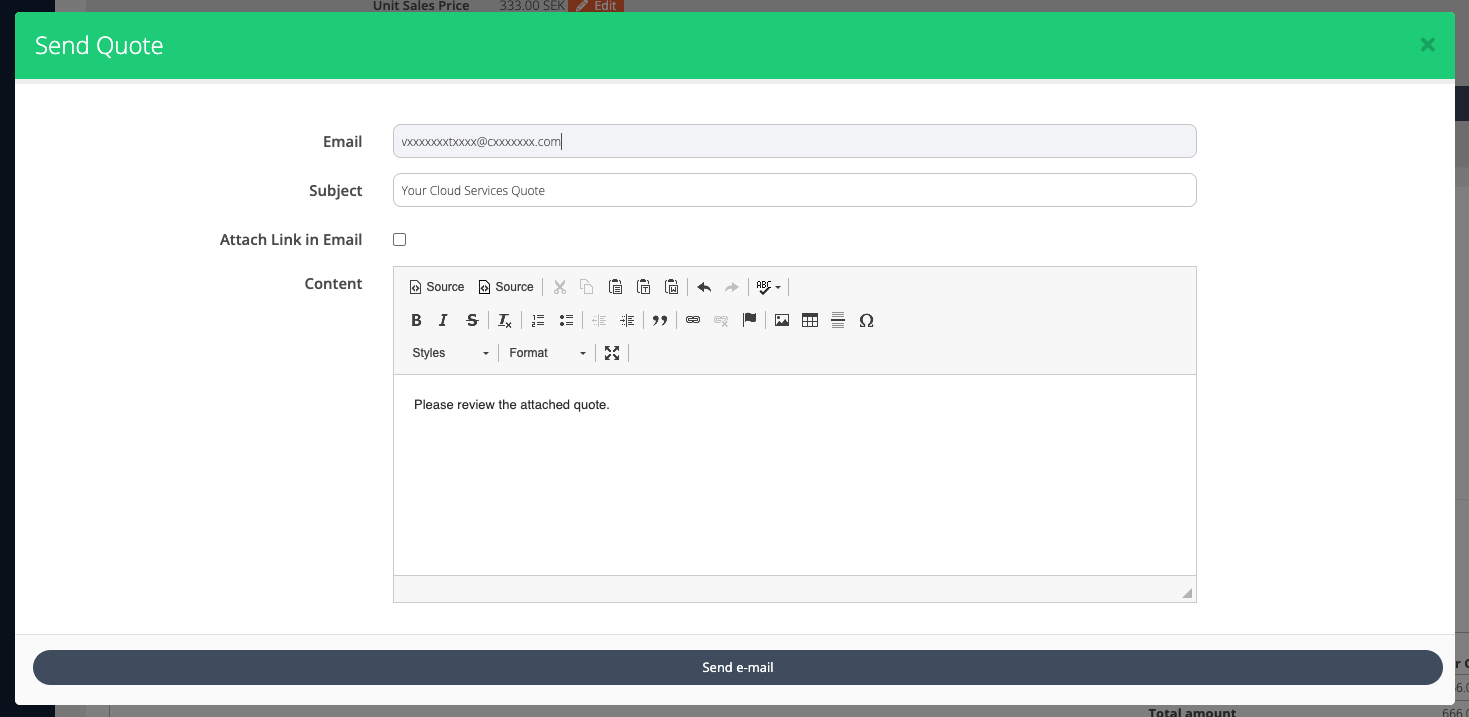Insert a bulleted list
Image resolution: width=1469 pixels, height=717 pixels.
(x=566, y=321)
